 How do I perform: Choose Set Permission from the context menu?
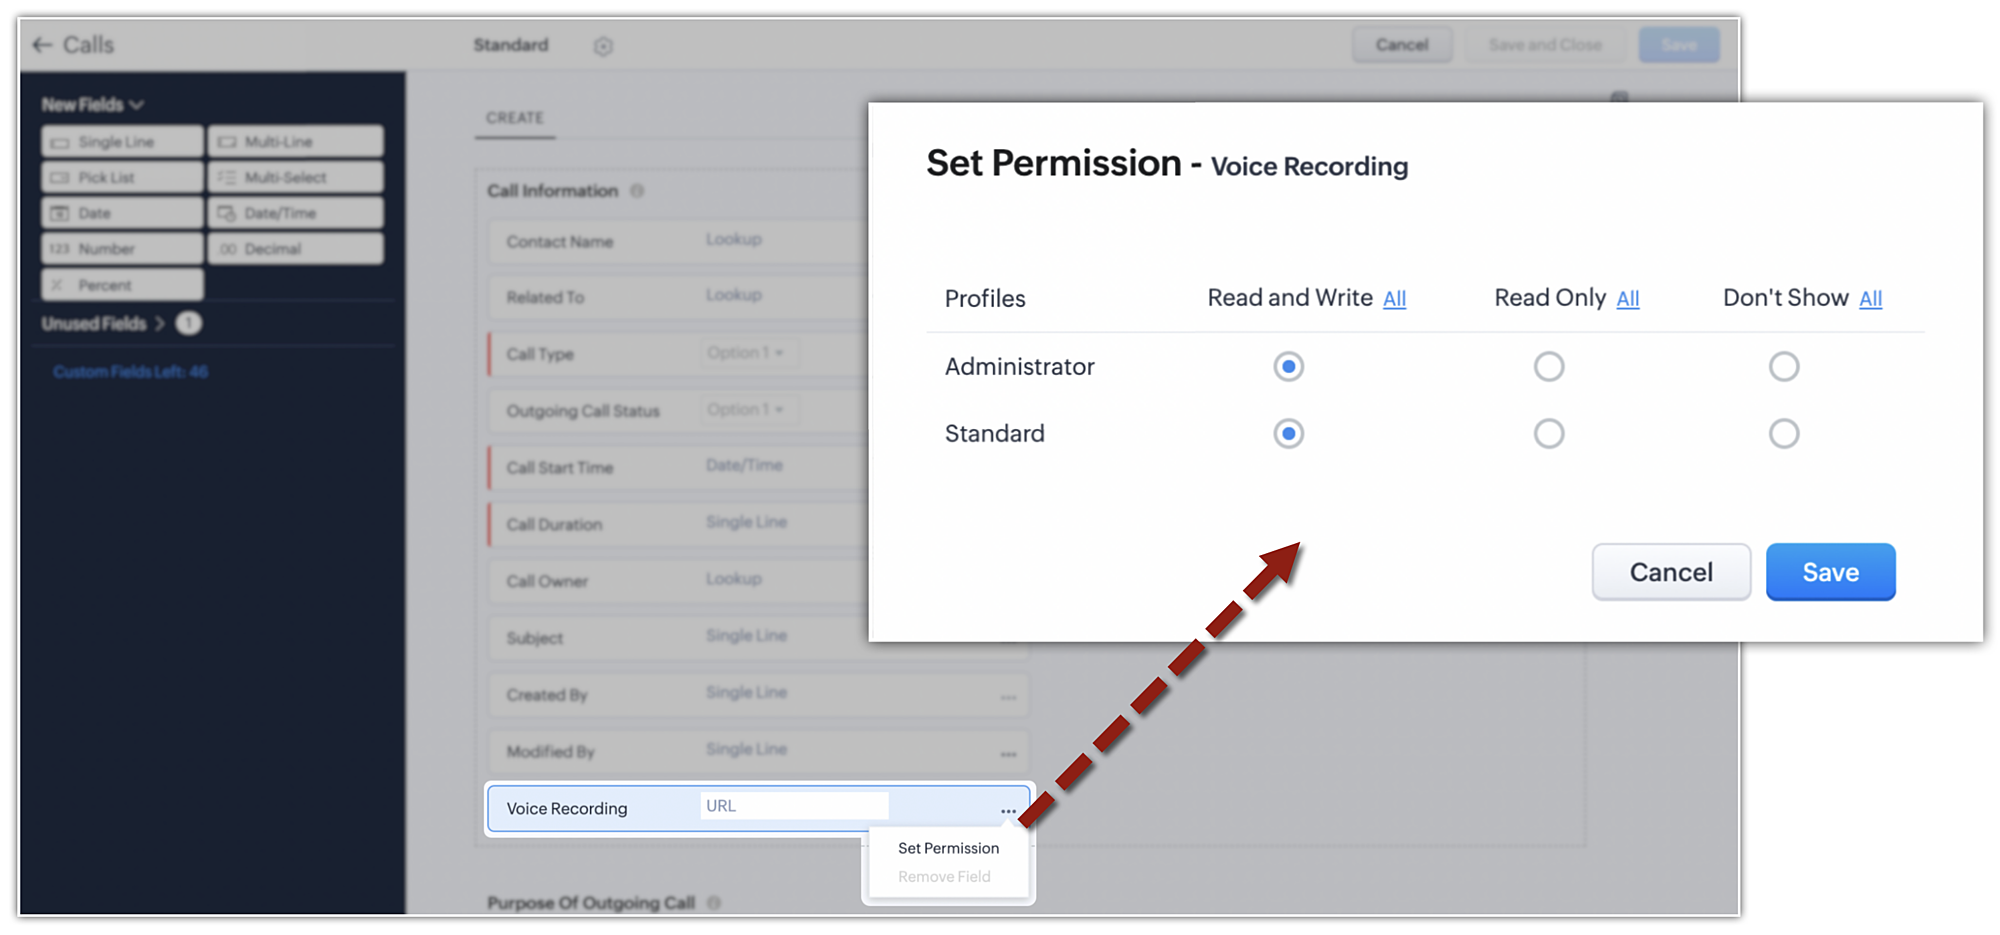948,848
